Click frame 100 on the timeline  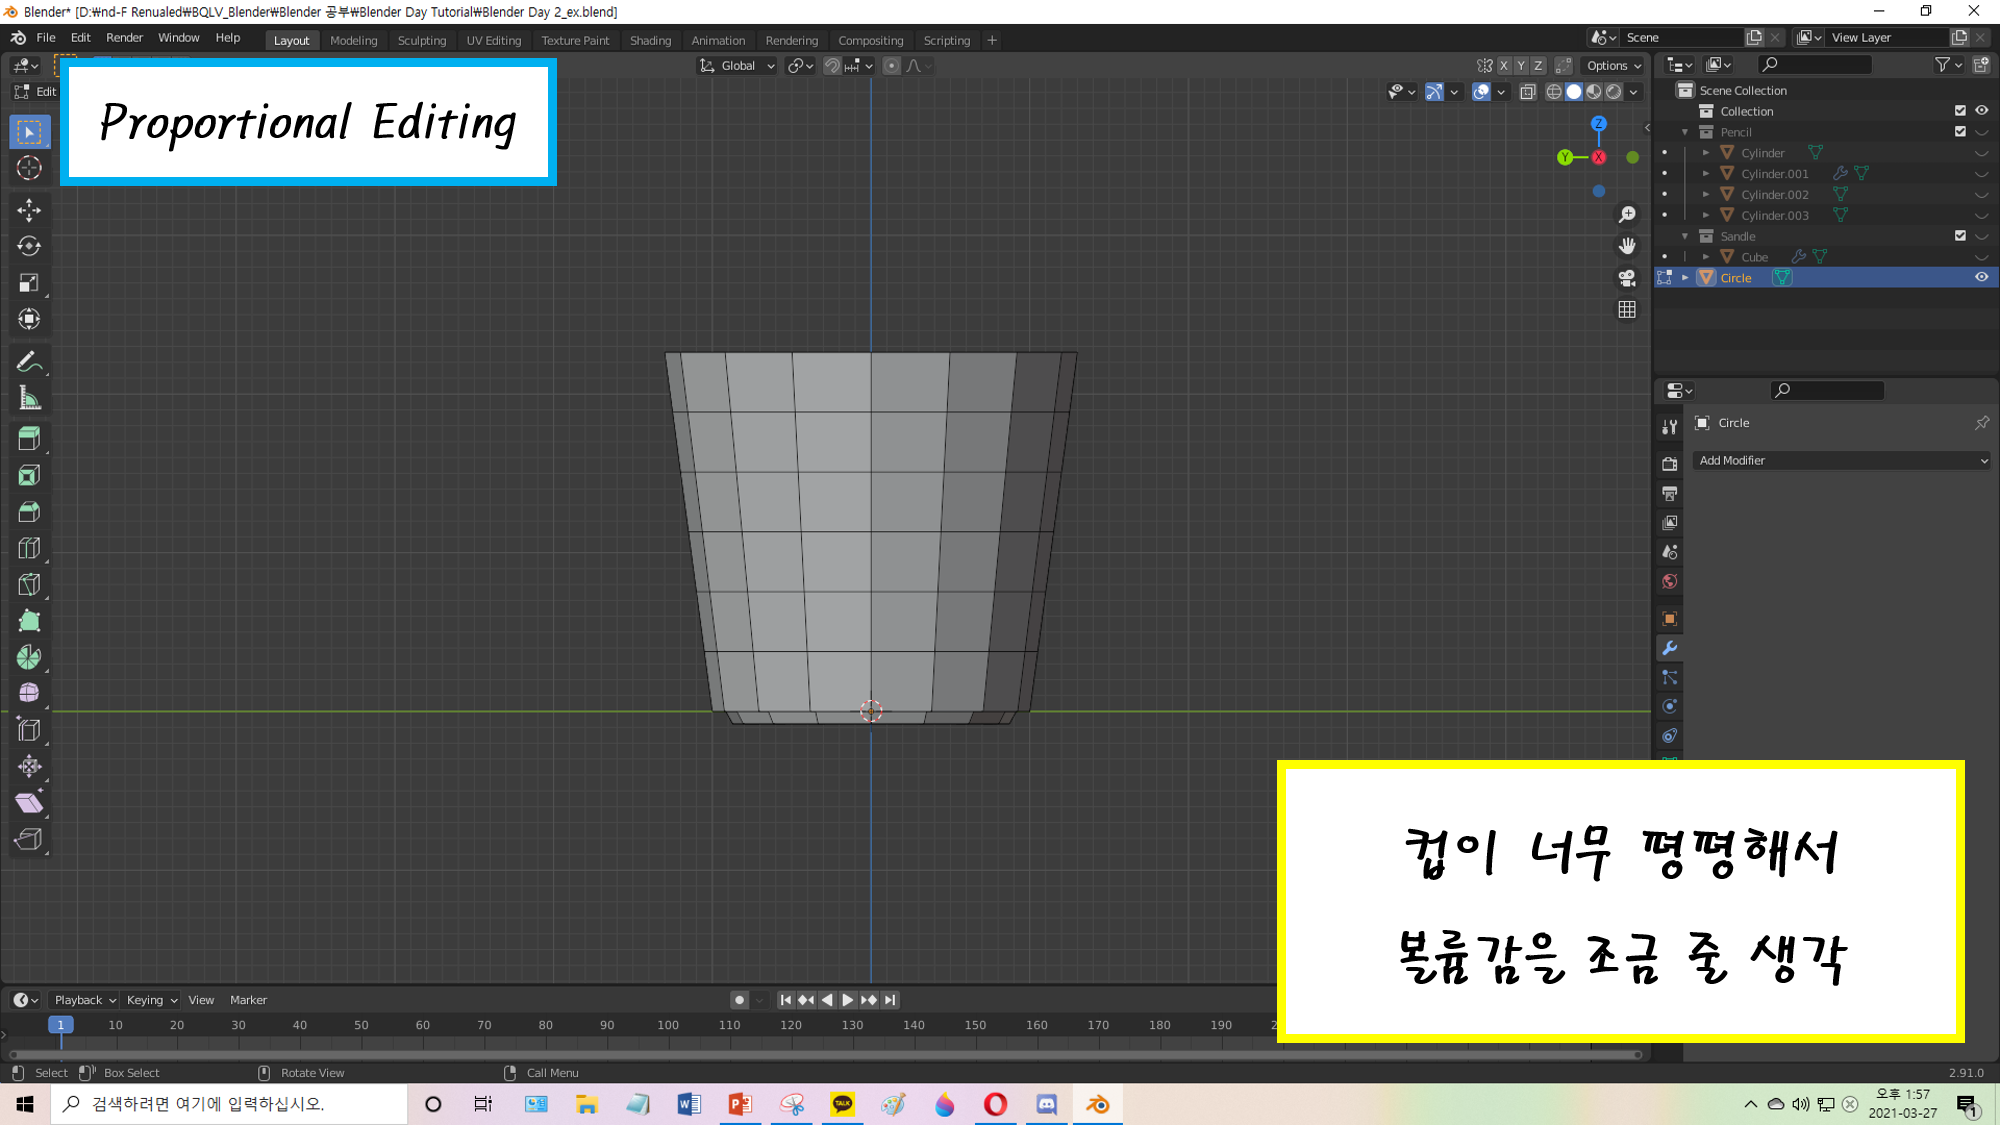pyautogui.click(x=668, y=1026)
